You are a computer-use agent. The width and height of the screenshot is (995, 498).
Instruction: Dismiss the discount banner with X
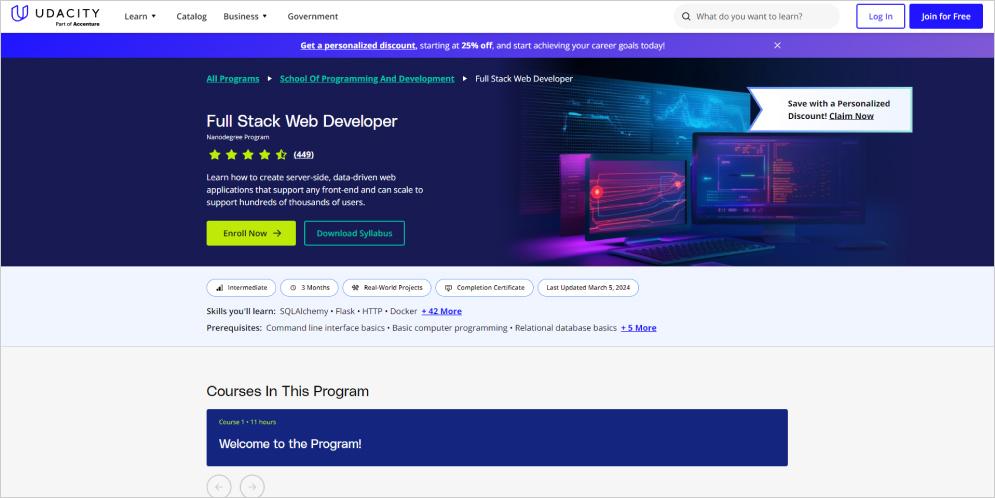click(x=777, y=46)
